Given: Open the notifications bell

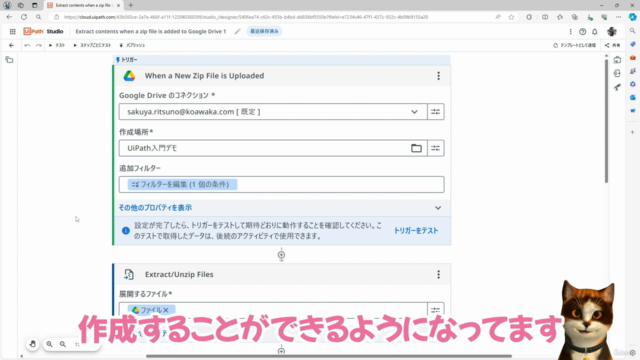Looking at the screenshot, I should click(595, 31).
